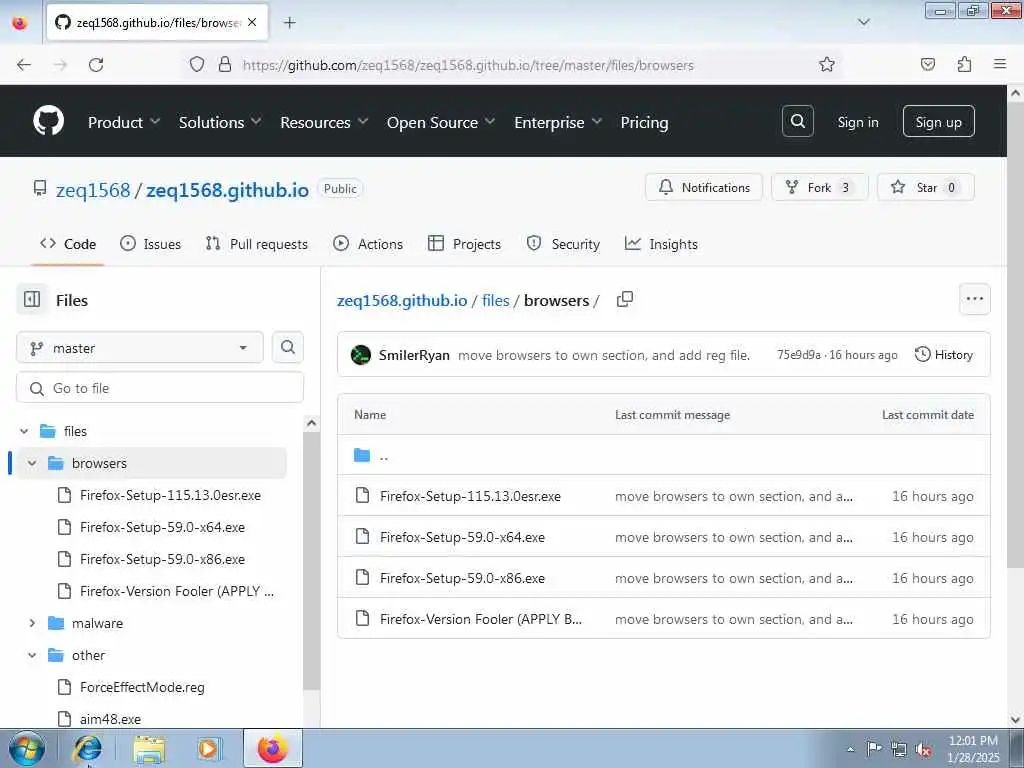
Task: Click the Notifications button
Action: tap(704, 187)
